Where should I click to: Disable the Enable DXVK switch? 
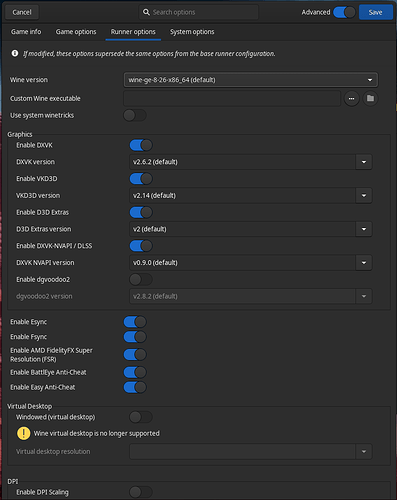141,145
